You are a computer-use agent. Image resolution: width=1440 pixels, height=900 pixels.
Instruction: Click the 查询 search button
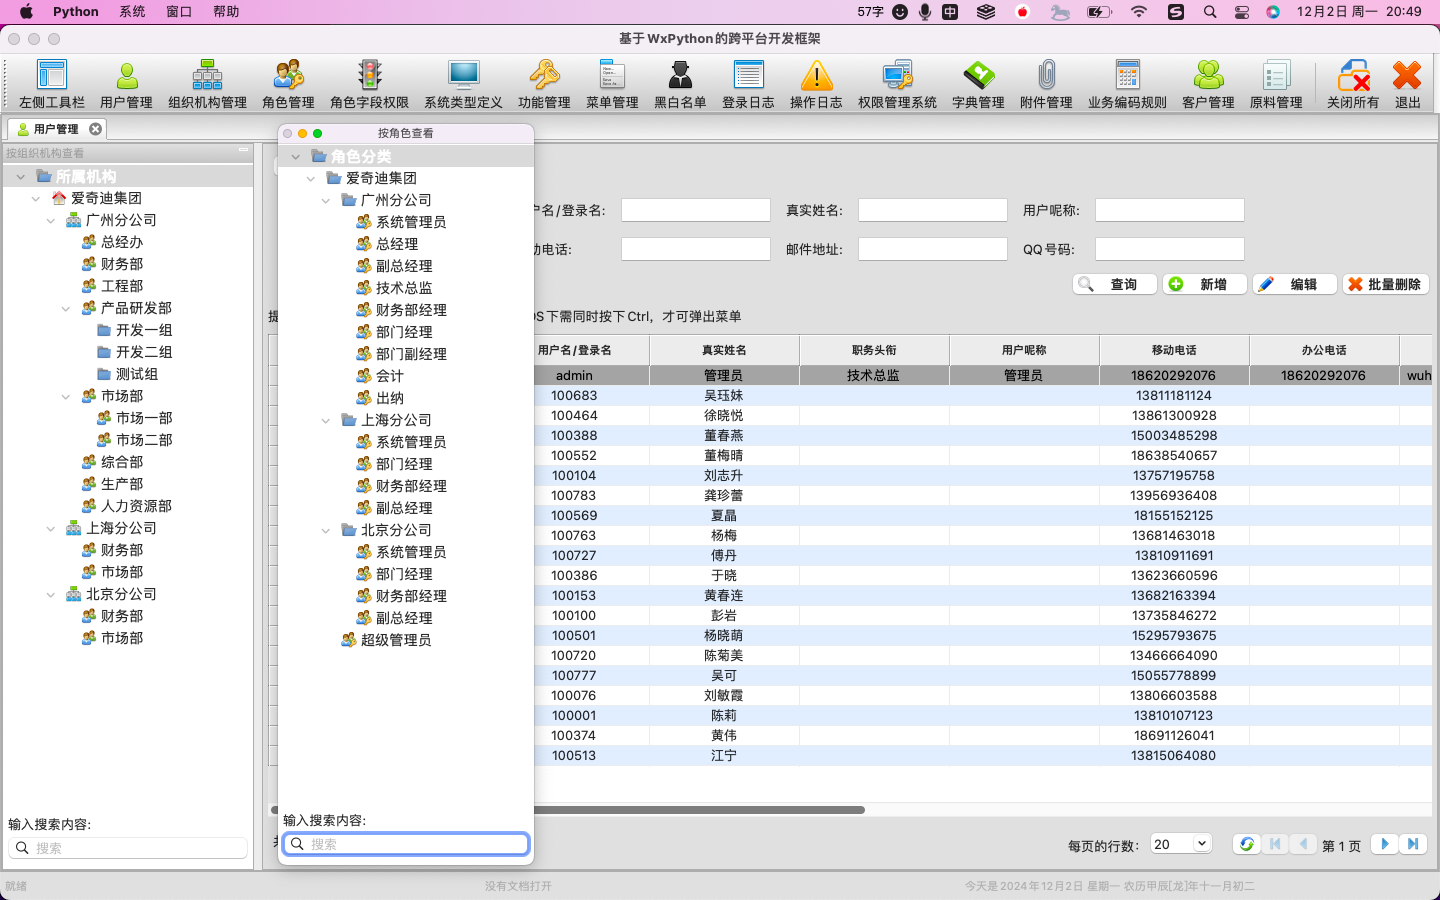[1114, 284]
